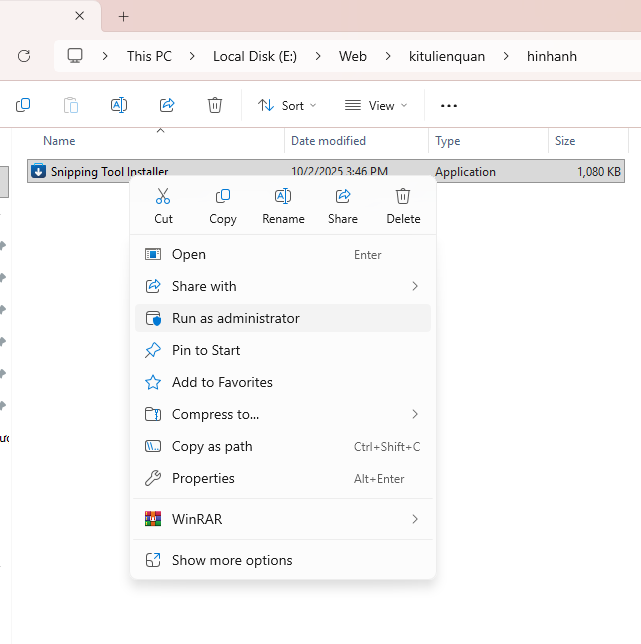The width and height of the screenshot is (641, 644).
Task: Click the Refresh button
Action: [x=24, y=56]
